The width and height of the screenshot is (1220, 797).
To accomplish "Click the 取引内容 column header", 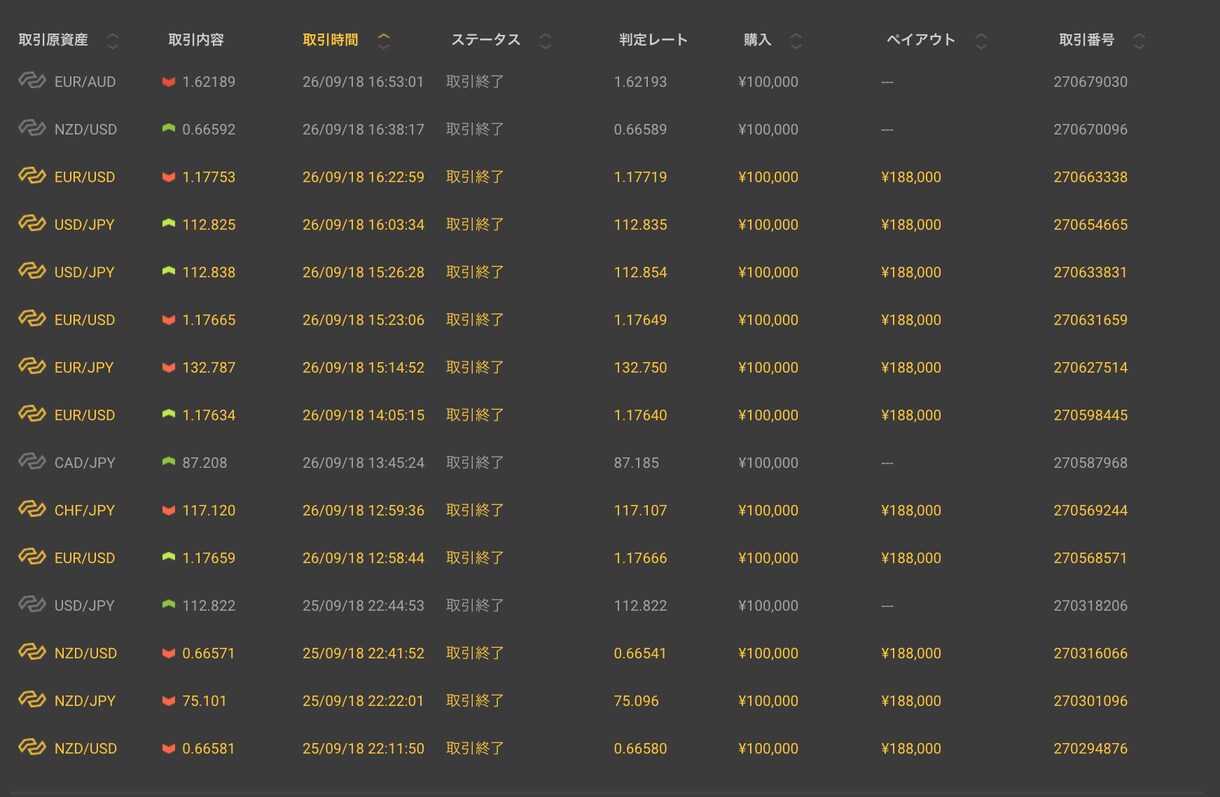I will tap(196, 40).
